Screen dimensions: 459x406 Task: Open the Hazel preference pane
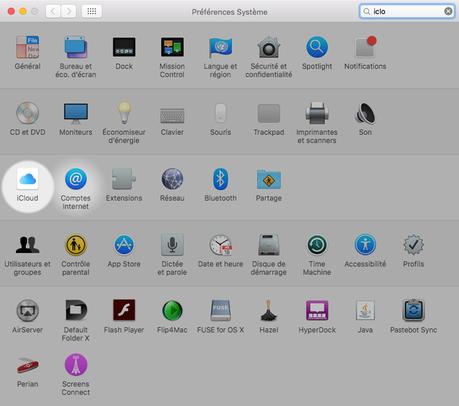click(269, 317)
